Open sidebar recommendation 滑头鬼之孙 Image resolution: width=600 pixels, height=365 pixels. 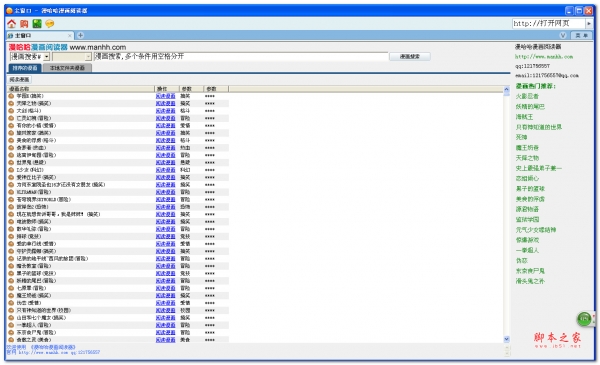pos(530,281)
